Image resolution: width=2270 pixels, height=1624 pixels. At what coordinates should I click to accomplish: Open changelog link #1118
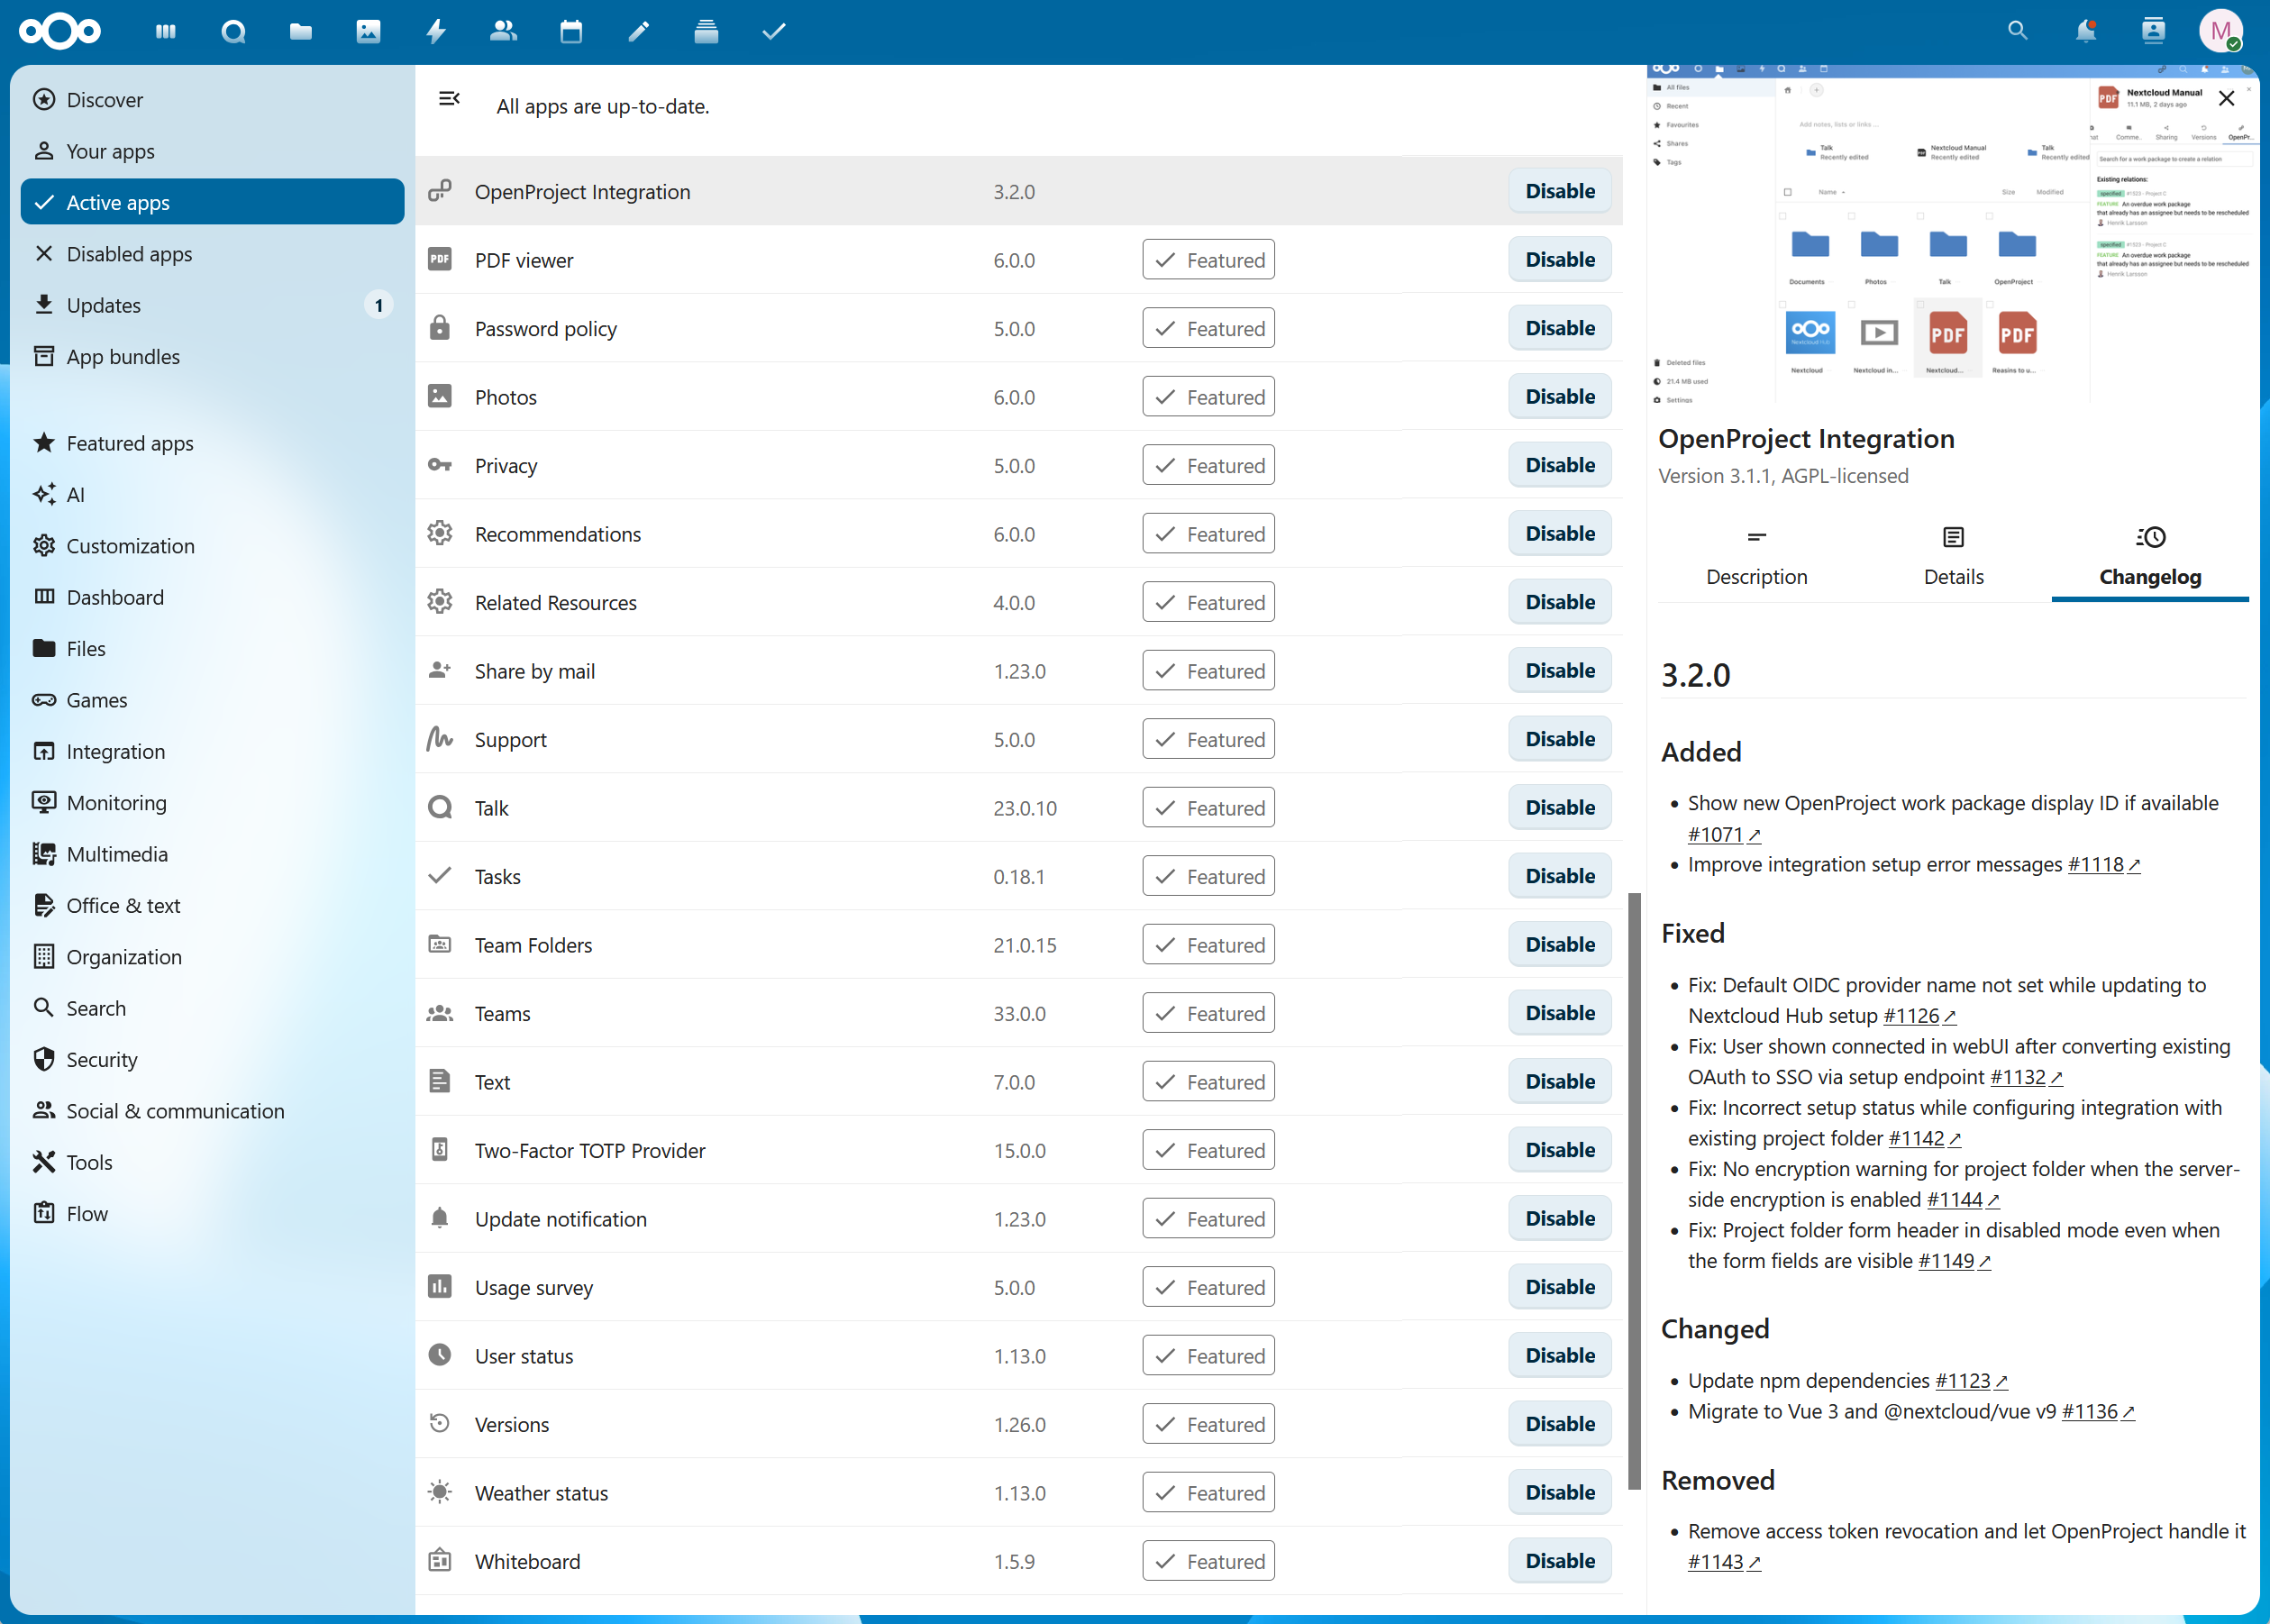click(x=2104, y=864)
